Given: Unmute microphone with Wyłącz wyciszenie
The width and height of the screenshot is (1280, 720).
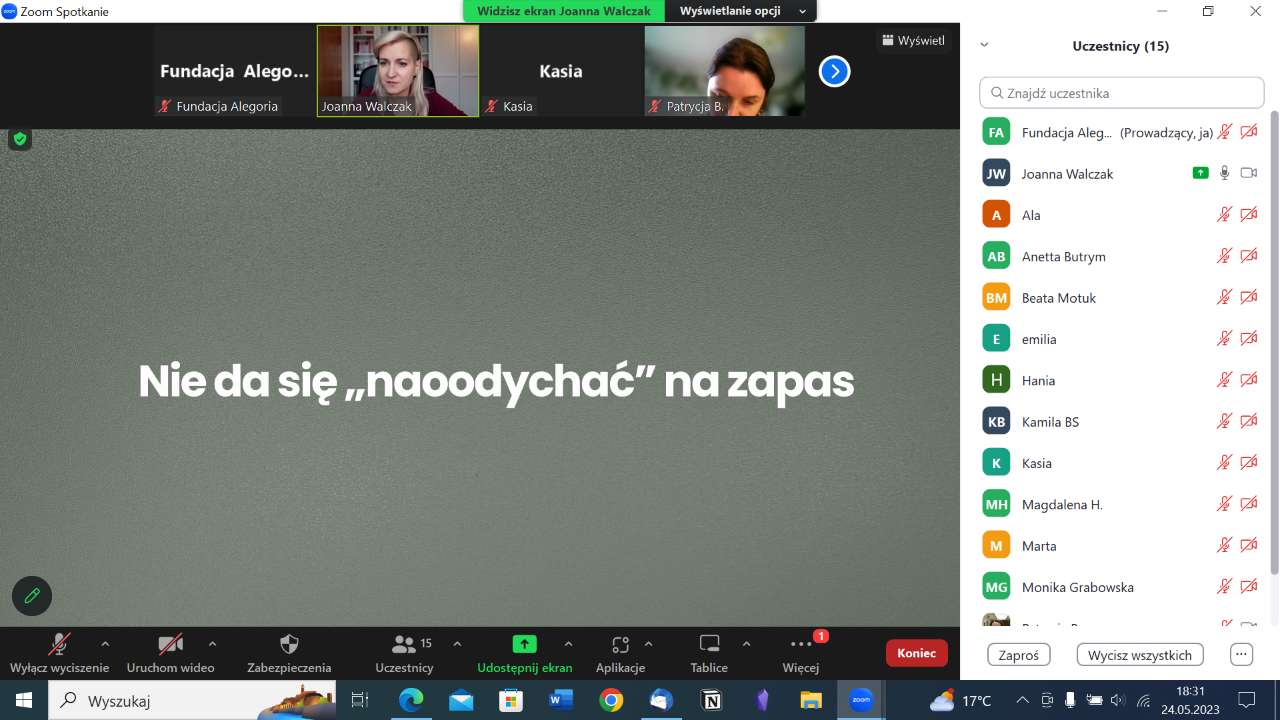Looking at the screenshot, I should coord(59,644).
